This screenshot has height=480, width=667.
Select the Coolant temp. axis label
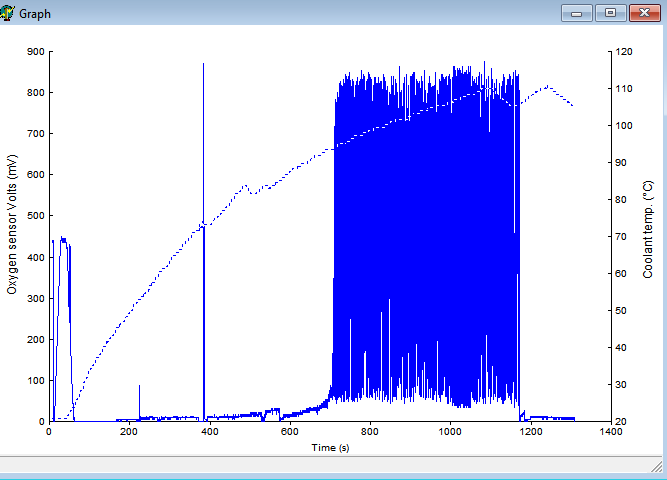tap(647, 230)
